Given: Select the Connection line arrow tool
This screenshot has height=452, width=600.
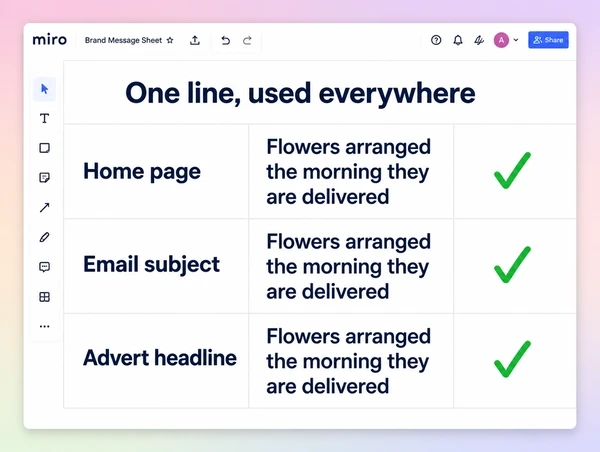Looking at the screenshot, I should (44, 207).
